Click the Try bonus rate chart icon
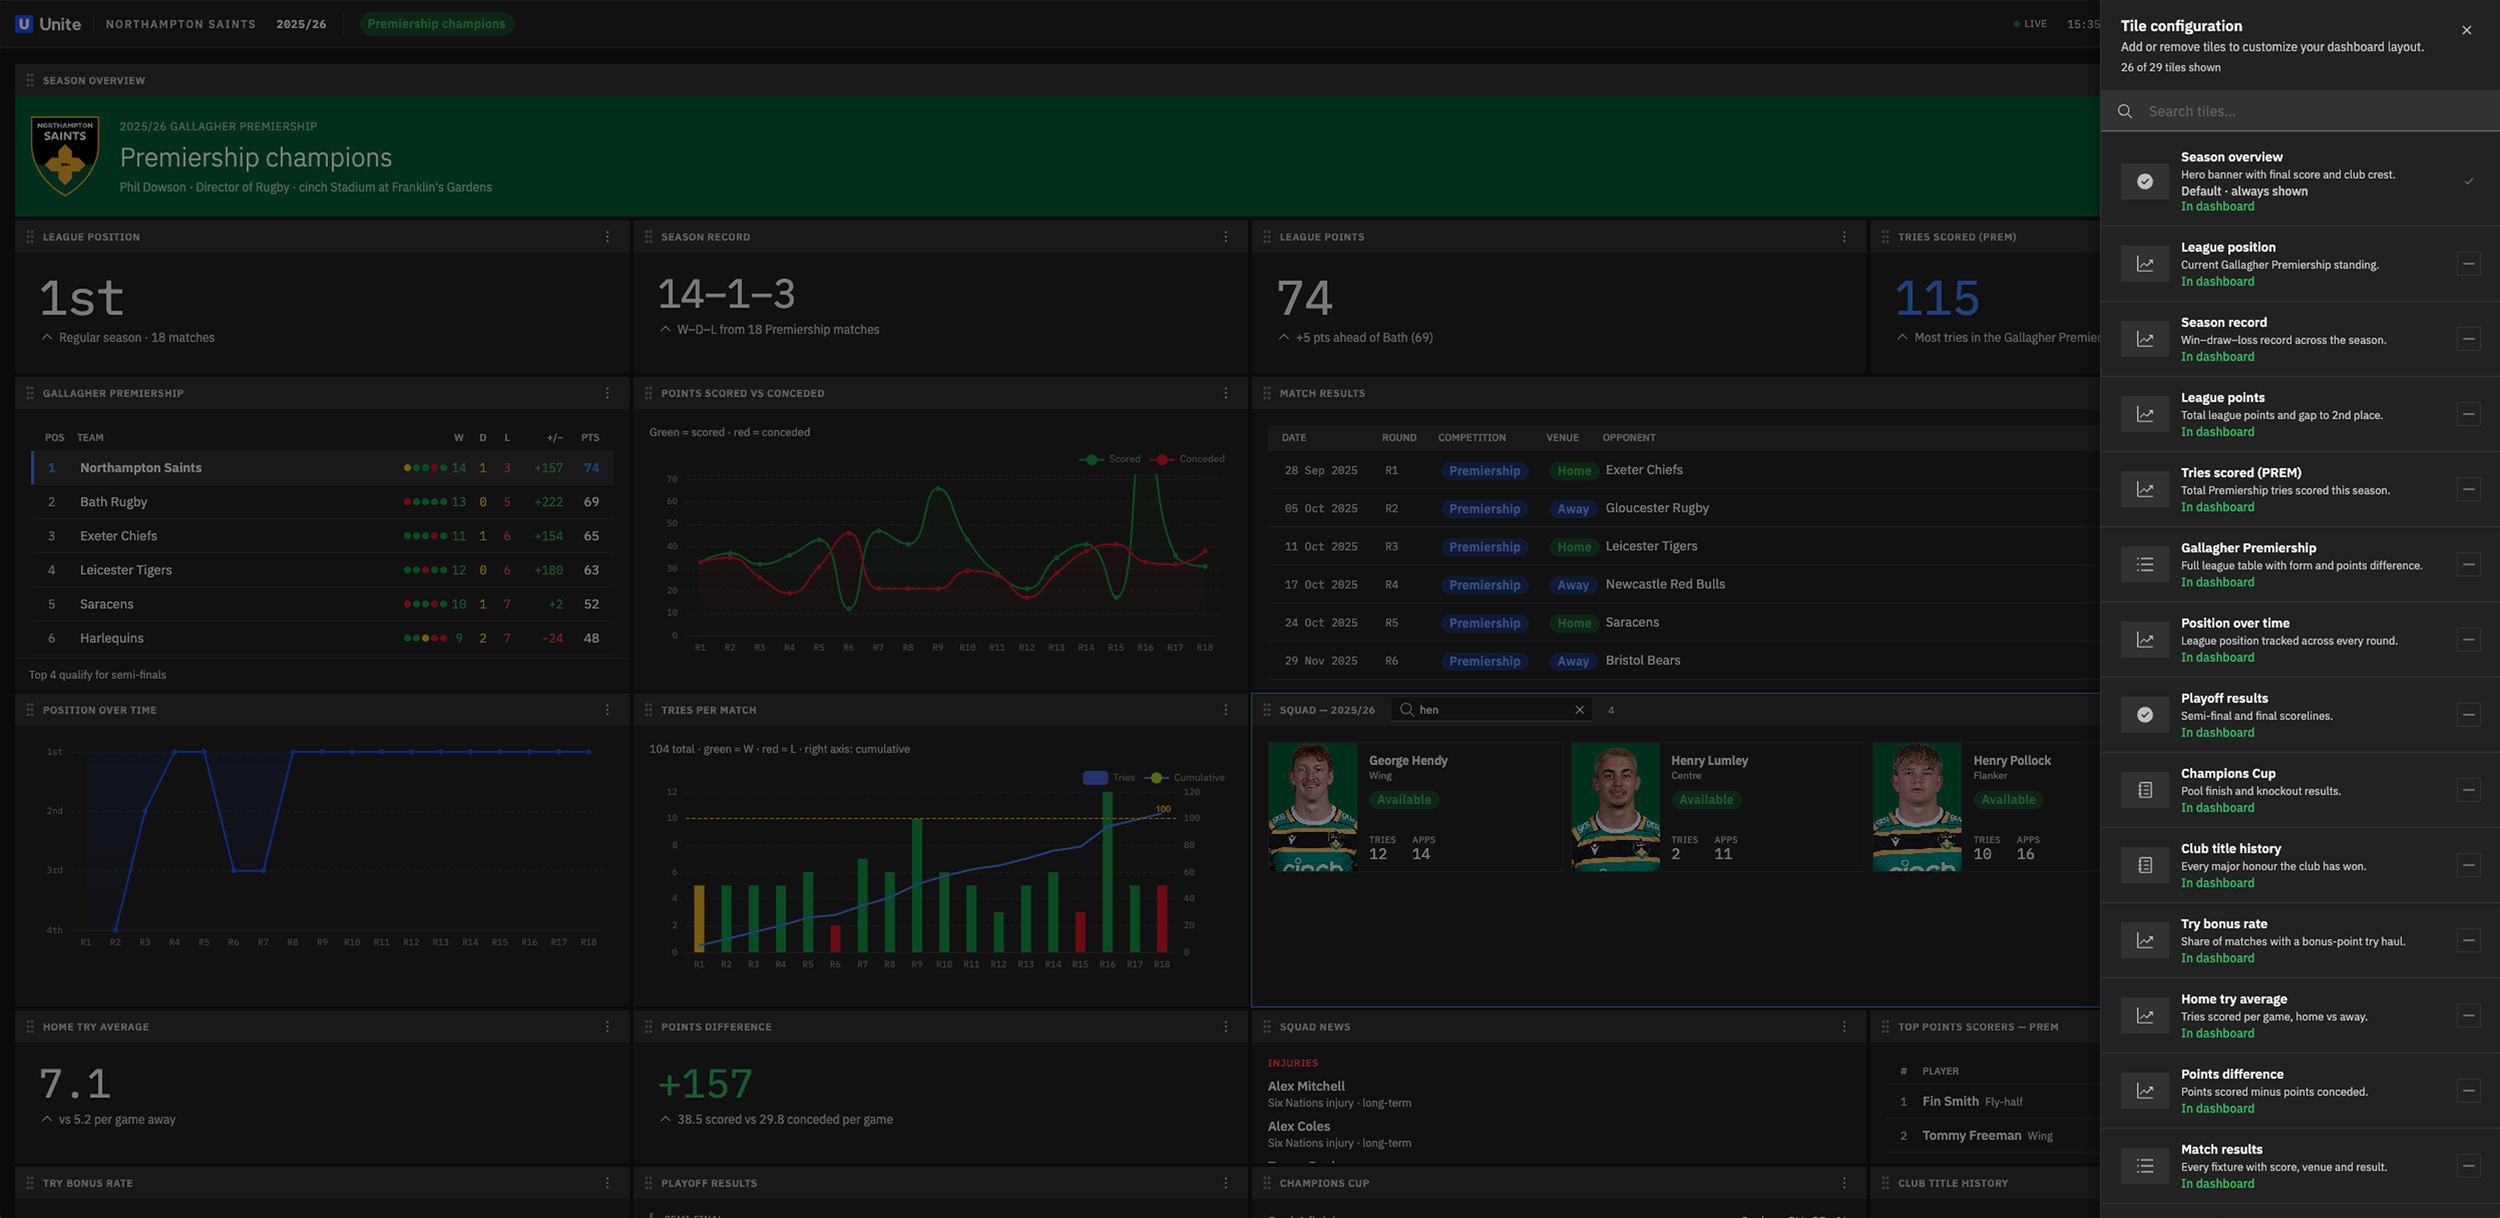Image resolution: width=2500 pixels, height=1218 pixels. [2145, 940]
